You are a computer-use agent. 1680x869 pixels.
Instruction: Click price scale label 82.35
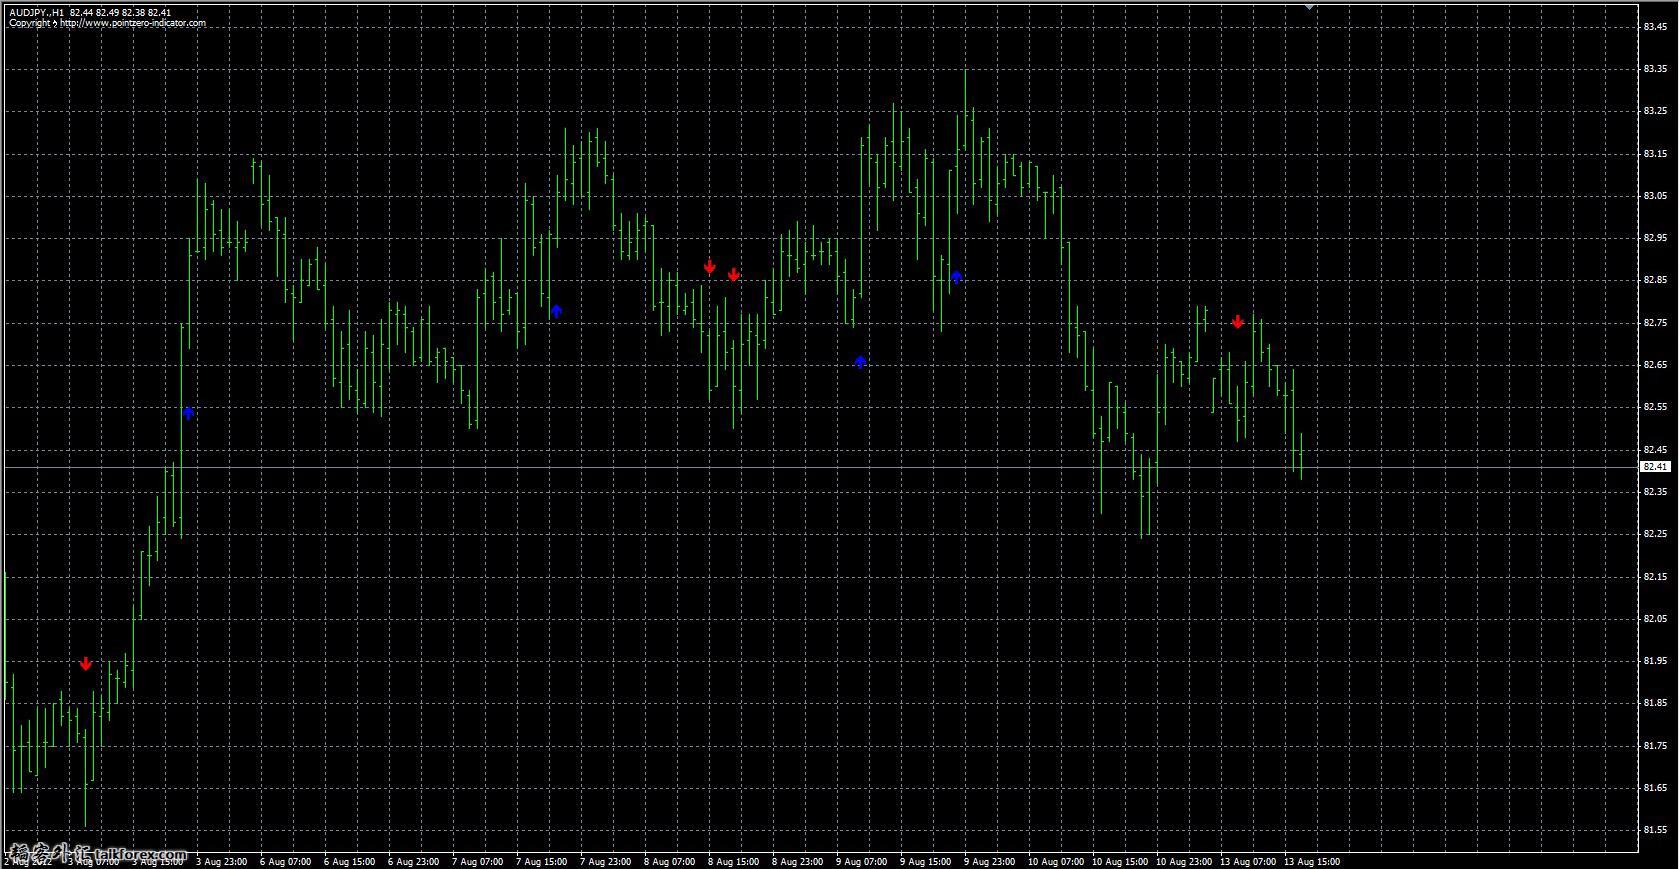point(1655,492)
